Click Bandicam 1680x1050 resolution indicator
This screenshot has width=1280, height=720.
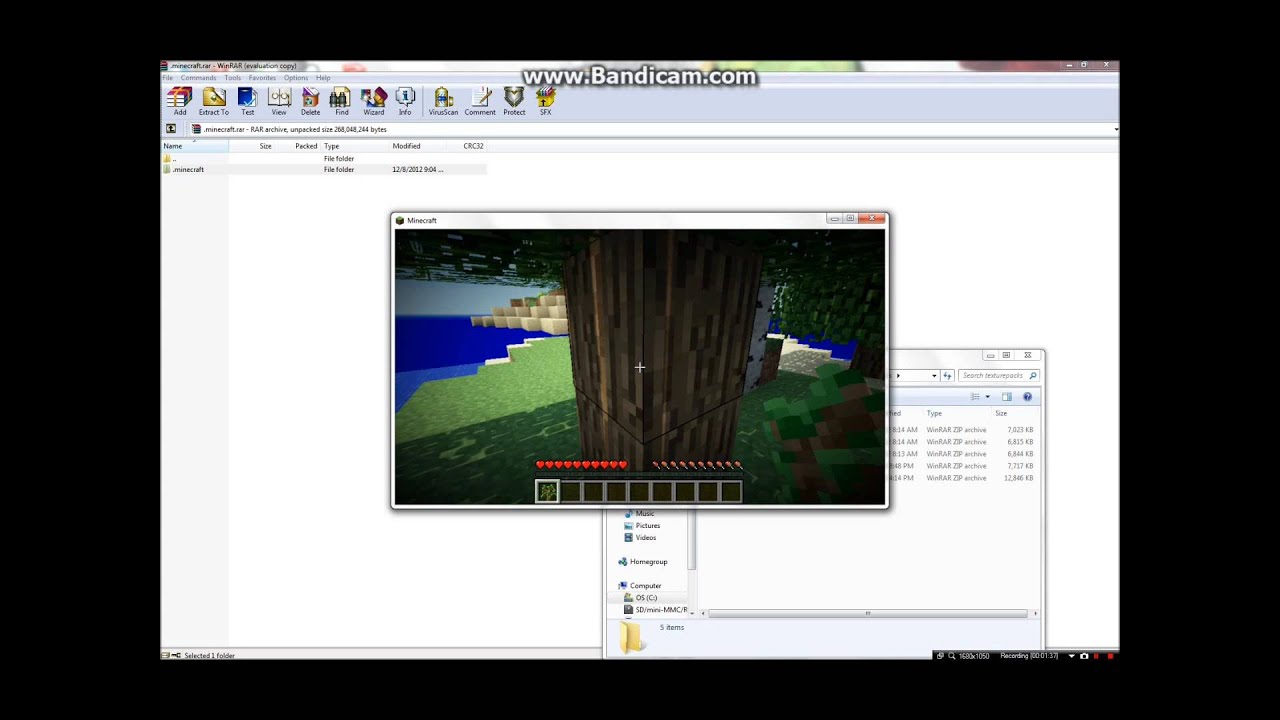pyautogui.click(x=974, y=656)
